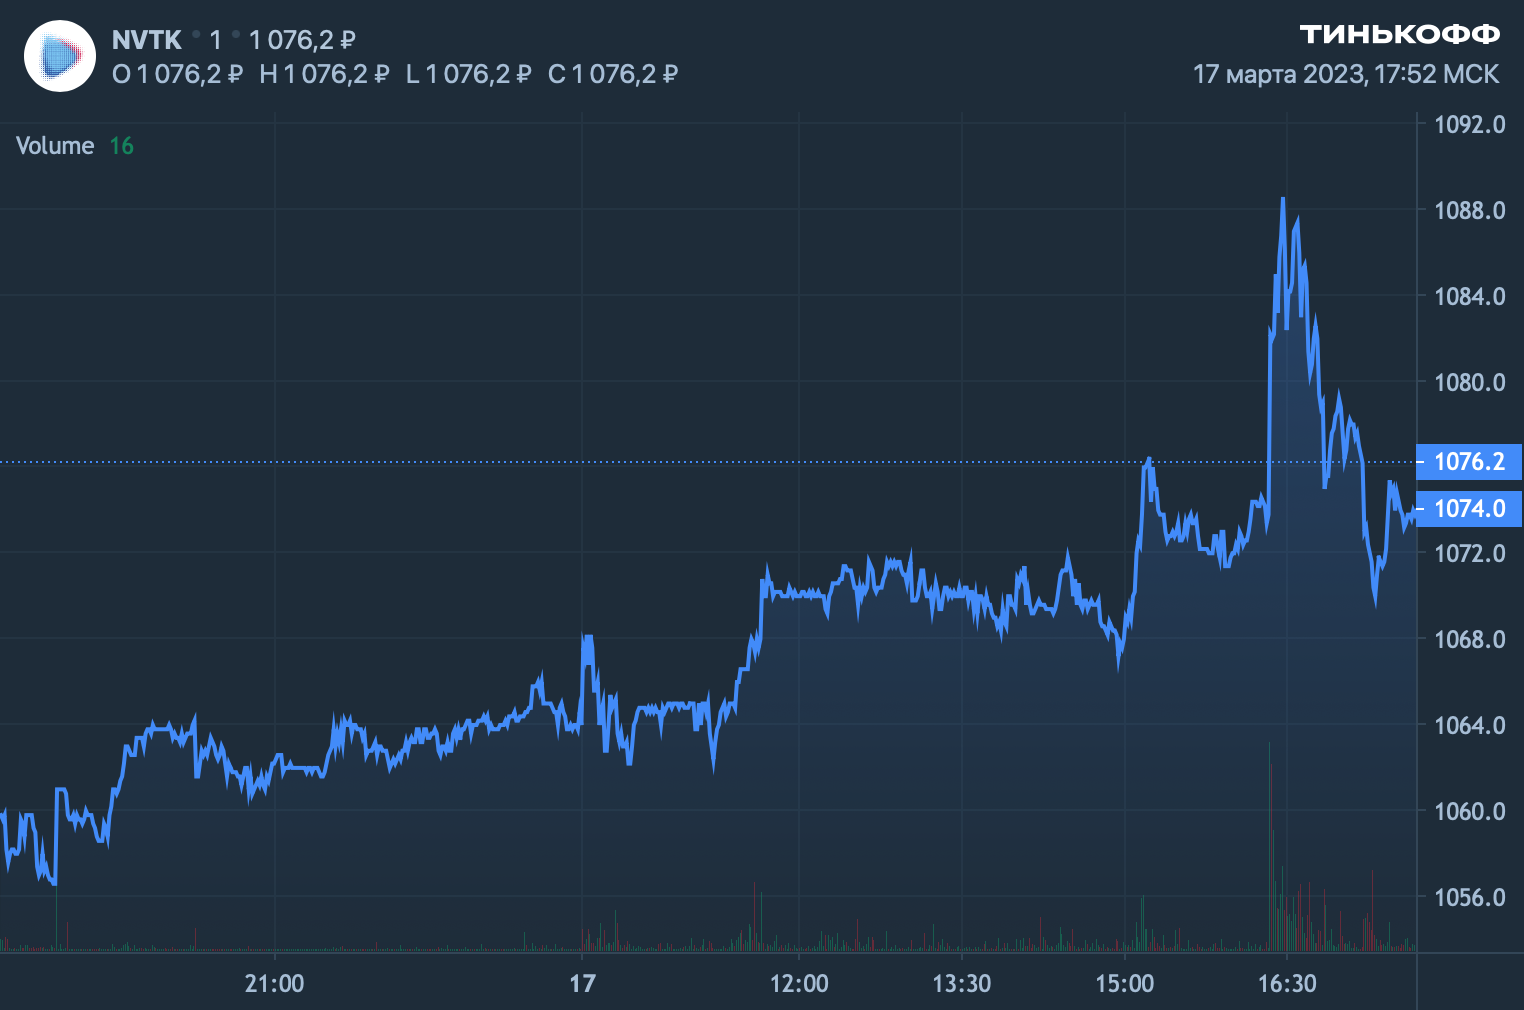Click the header open price O 1 076,2 ₽
1524x1010 pixels.
[178, 74]
